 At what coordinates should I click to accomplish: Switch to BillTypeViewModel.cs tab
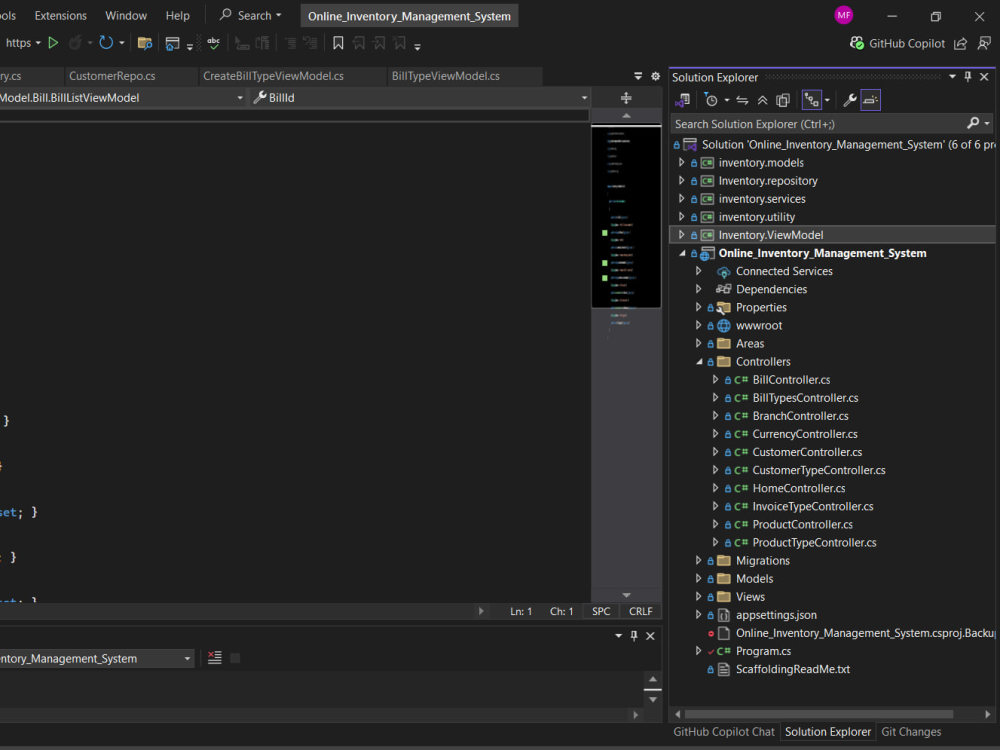445,76
